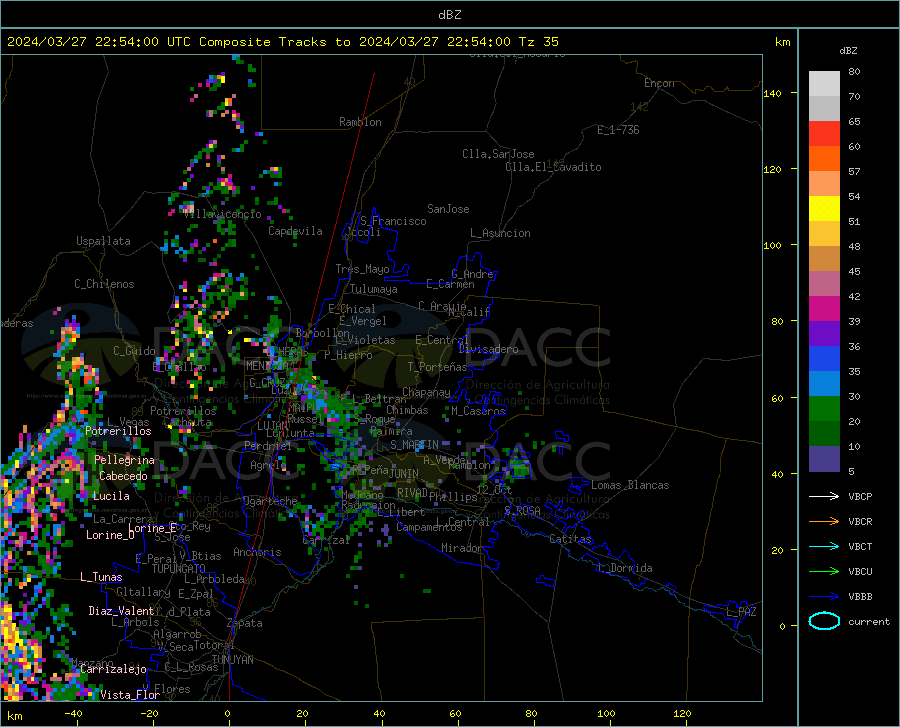Click the E_1-736 location label
Screen dimensions: 900x727
click(x=618, y=130)
